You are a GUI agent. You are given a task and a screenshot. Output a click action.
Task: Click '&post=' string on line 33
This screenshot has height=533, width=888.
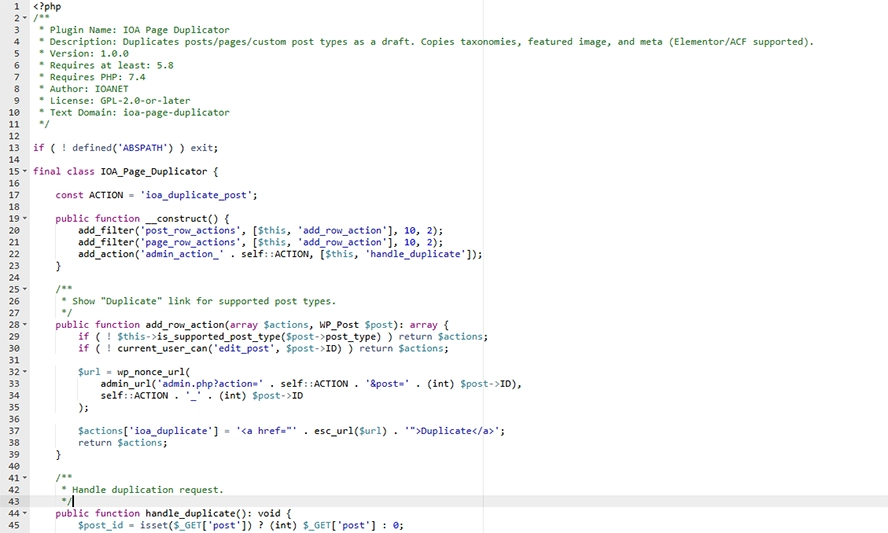pos(387,383)
